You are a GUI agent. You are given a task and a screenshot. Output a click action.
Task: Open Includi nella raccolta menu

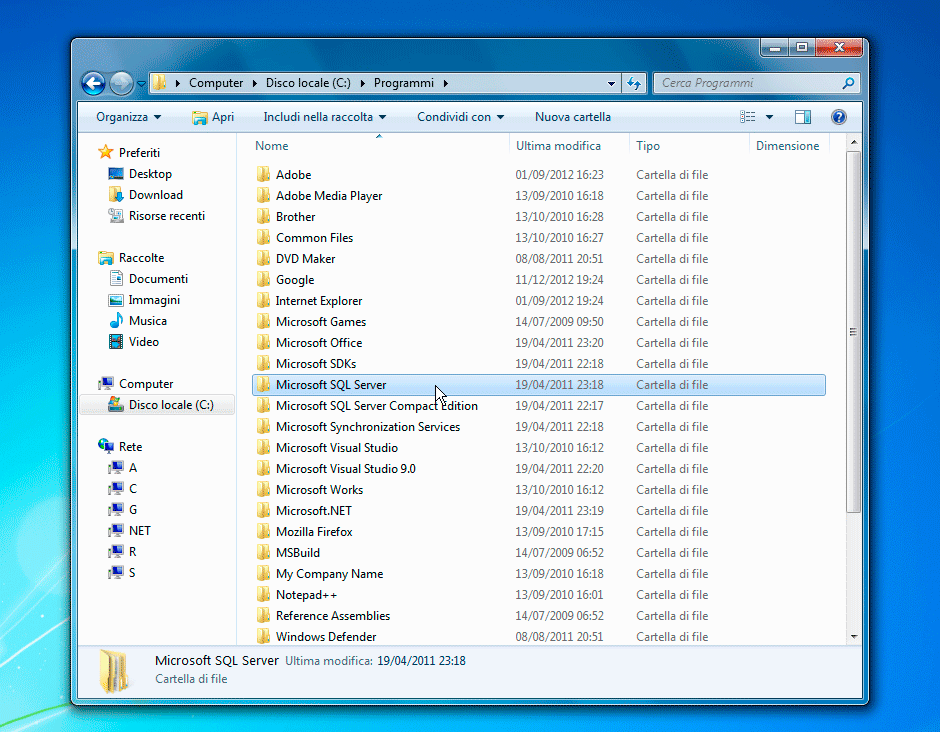324,117
